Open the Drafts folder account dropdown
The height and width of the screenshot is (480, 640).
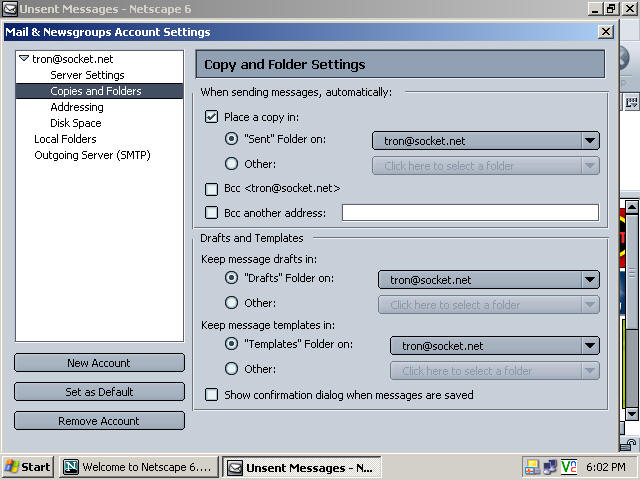489,280
